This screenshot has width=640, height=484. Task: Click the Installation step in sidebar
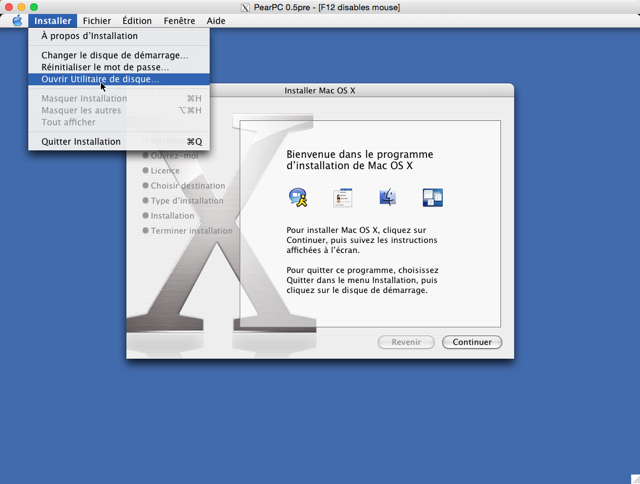pos(168,216)
